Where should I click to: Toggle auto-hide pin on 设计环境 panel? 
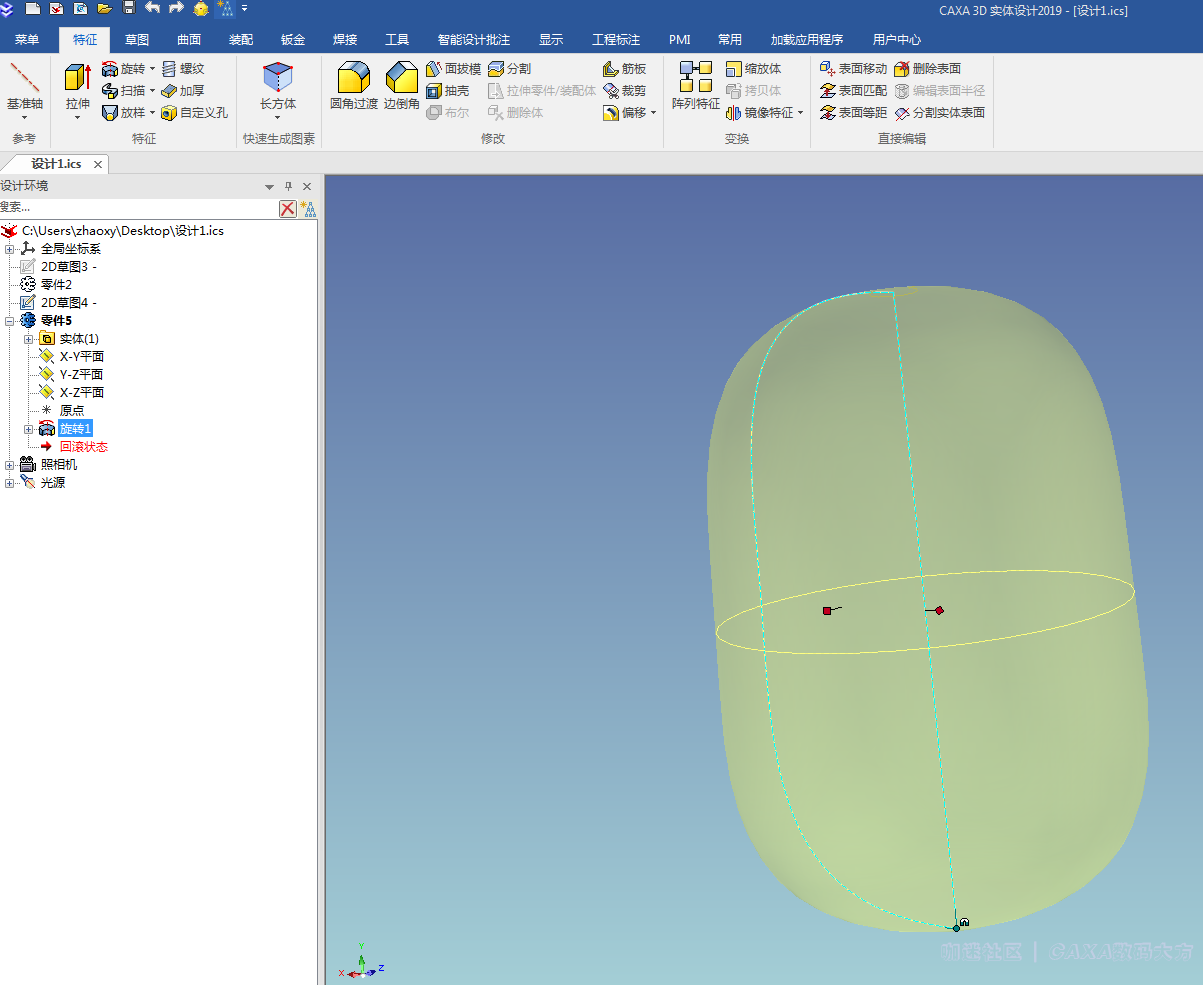click(x=288, y=186)
